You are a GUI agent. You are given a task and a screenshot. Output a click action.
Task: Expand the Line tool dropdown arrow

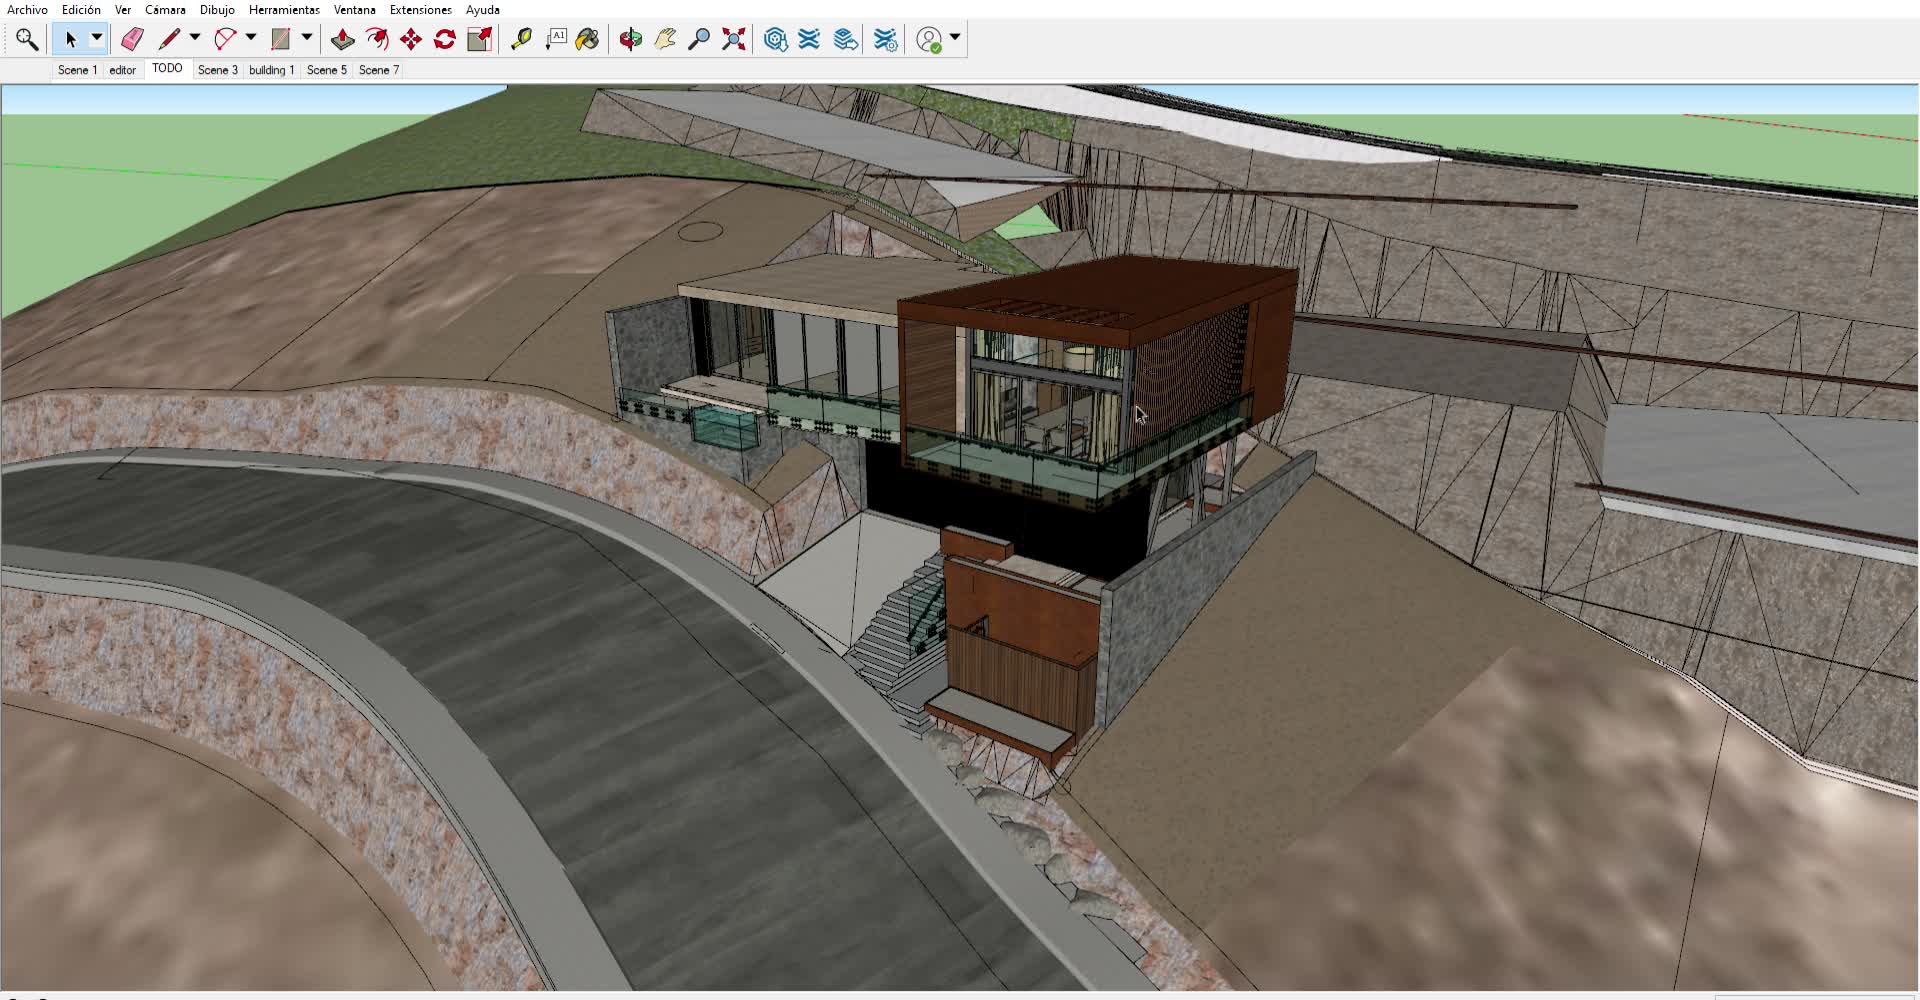(x=195, y=38)
